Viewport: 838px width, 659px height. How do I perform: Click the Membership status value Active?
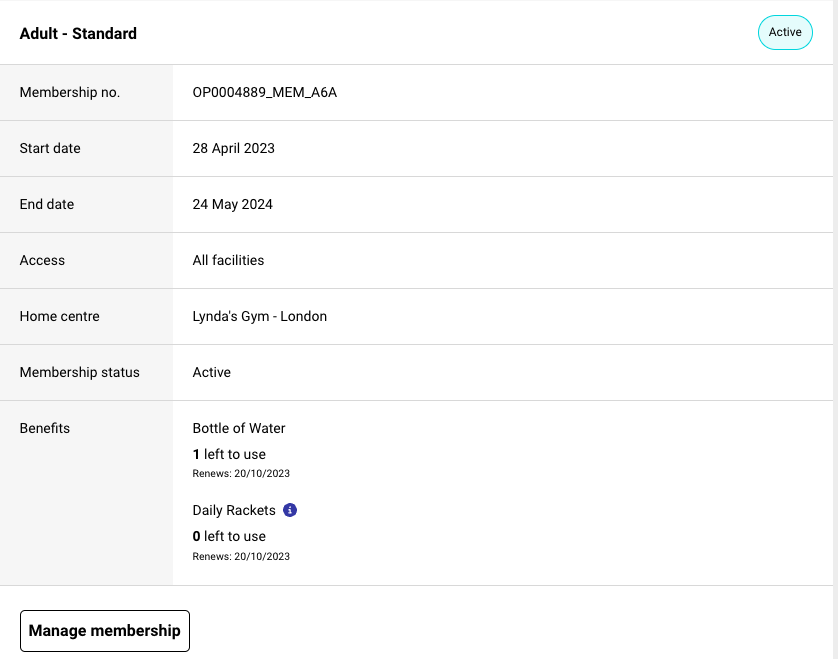pos(212,372)
